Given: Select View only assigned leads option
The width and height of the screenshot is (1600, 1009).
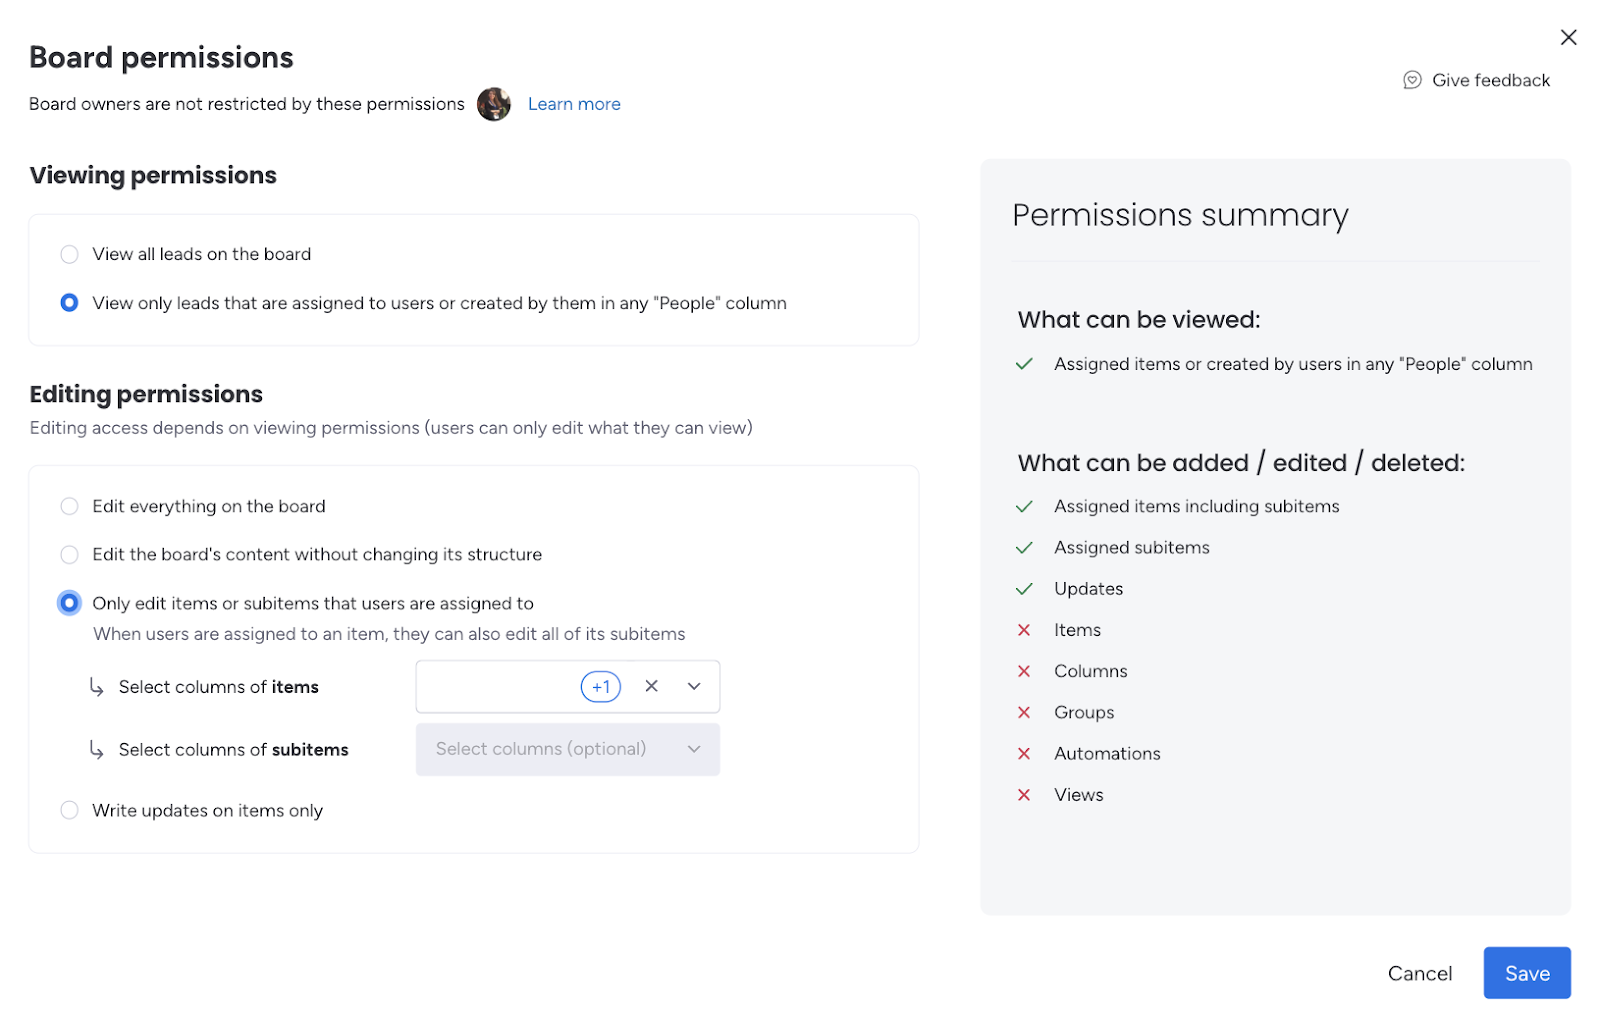Looking at the screenshot, I should 69,303.
